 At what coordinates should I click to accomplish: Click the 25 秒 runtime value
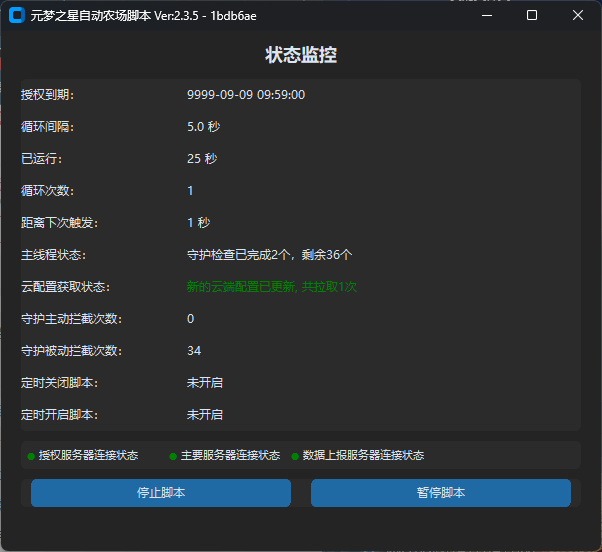coord(202,159)
